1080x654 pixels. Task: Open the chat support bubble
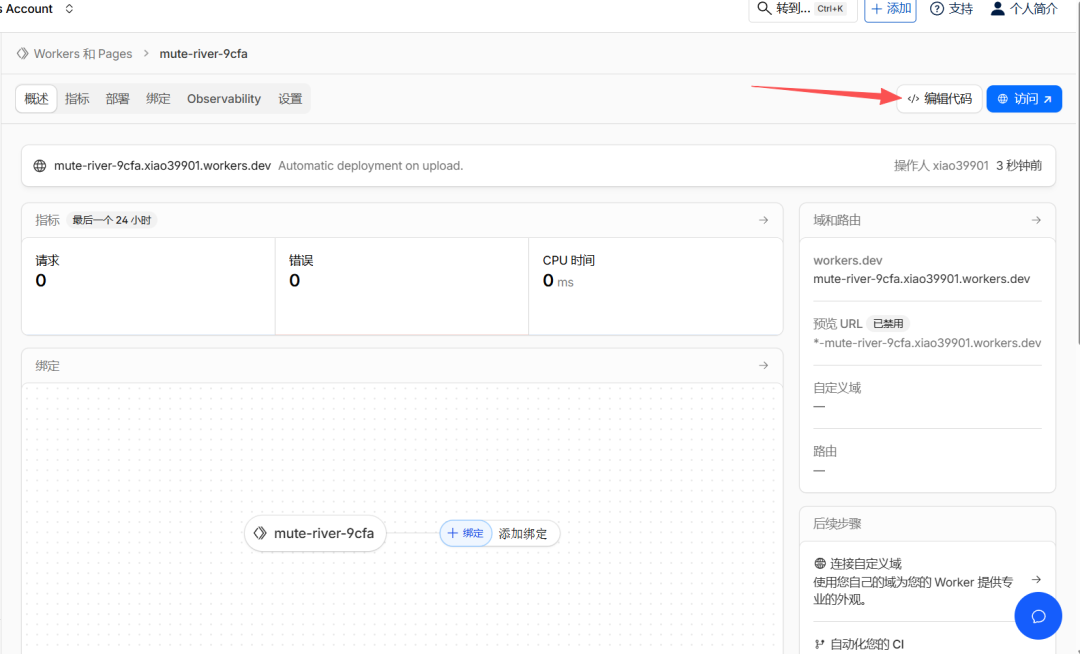pyautogui.click(x=1038, y=616)
